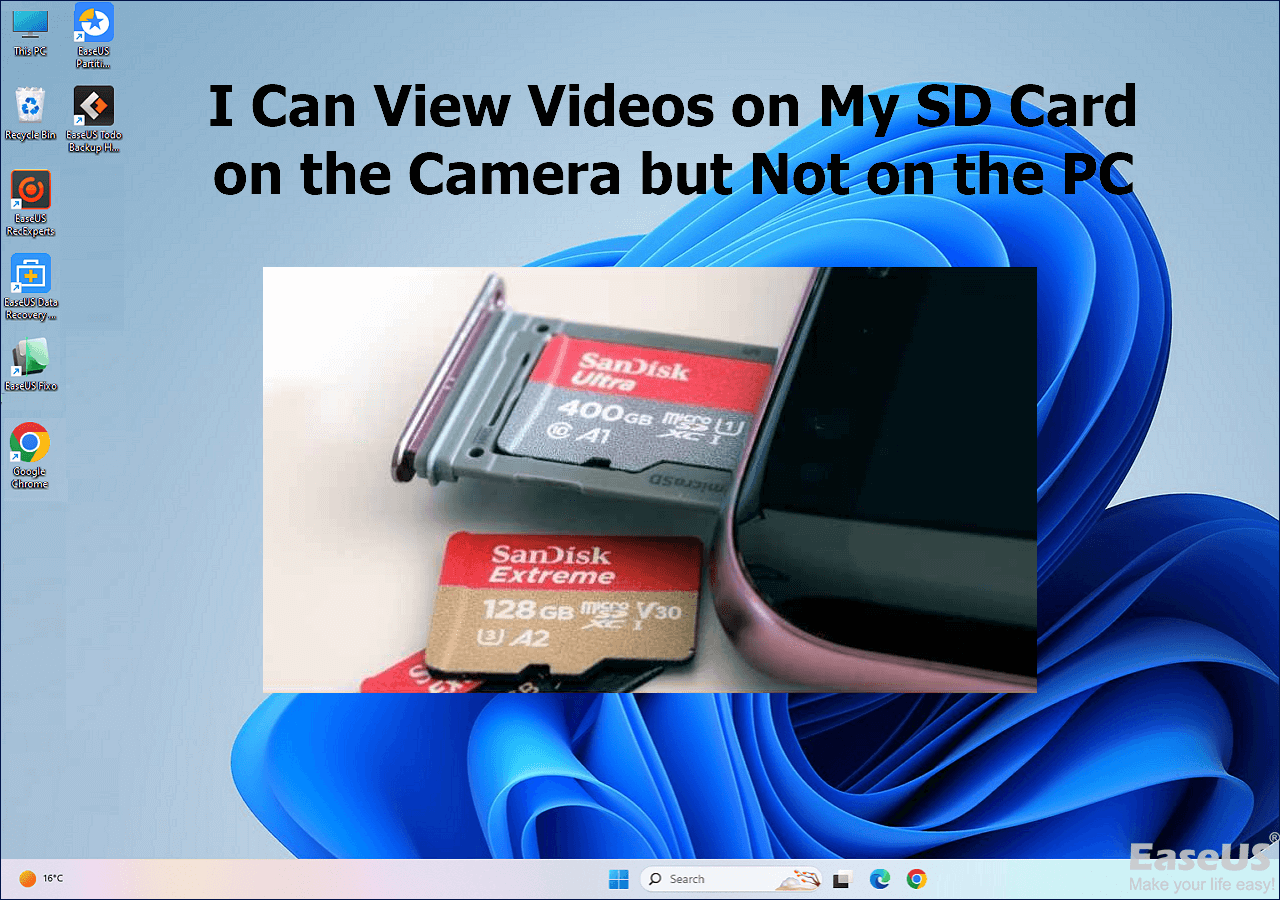Select the This PC desktop icon

pos(30,33)
